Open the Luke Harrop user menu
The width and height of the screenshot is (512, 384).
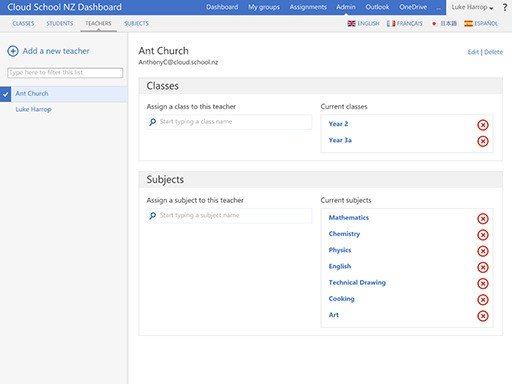[472, 7]
